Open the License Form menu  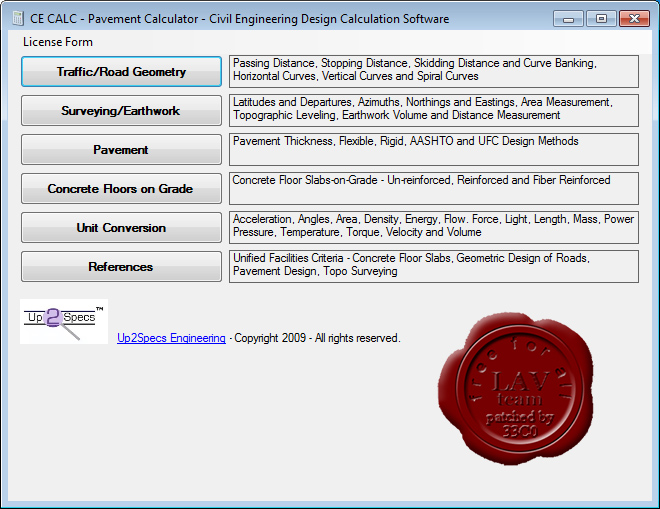[x=58, y=42]
